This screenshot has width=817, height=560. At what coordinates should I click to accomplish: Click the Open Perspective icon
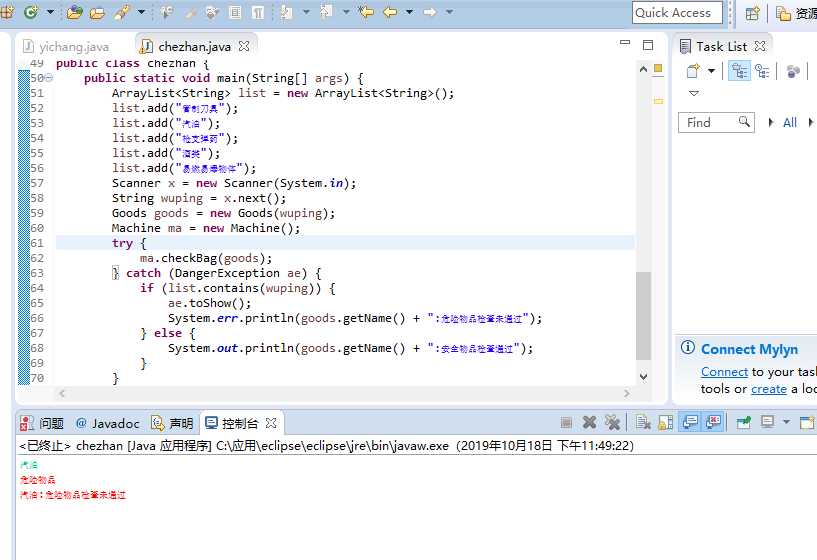coord(752,14)
